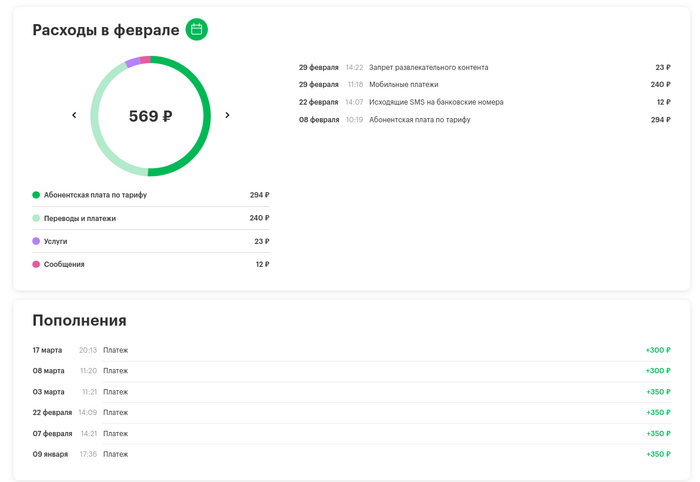Go to next month with right arrow
This screenshot has height=482, width=700.
(227, 116)
